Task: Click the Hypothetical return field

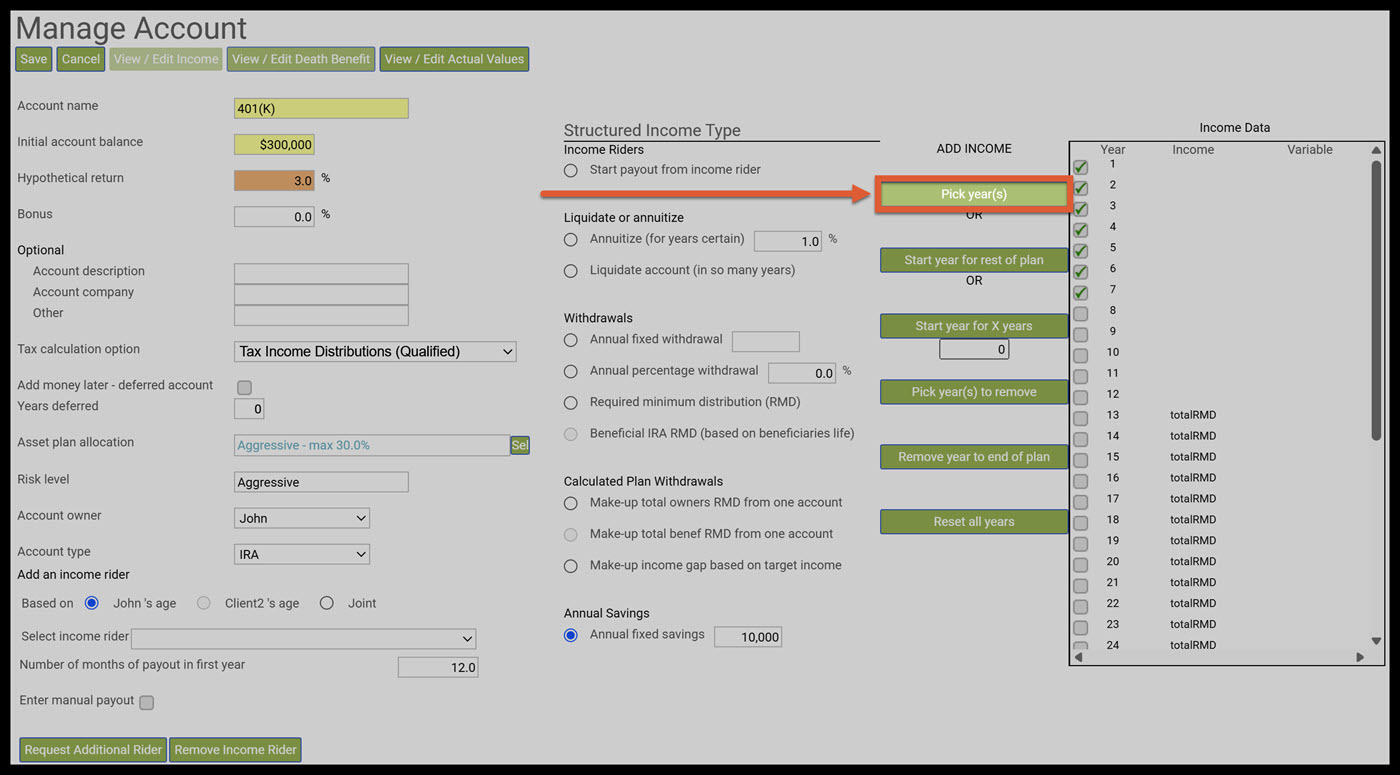Action: (274, 180)
